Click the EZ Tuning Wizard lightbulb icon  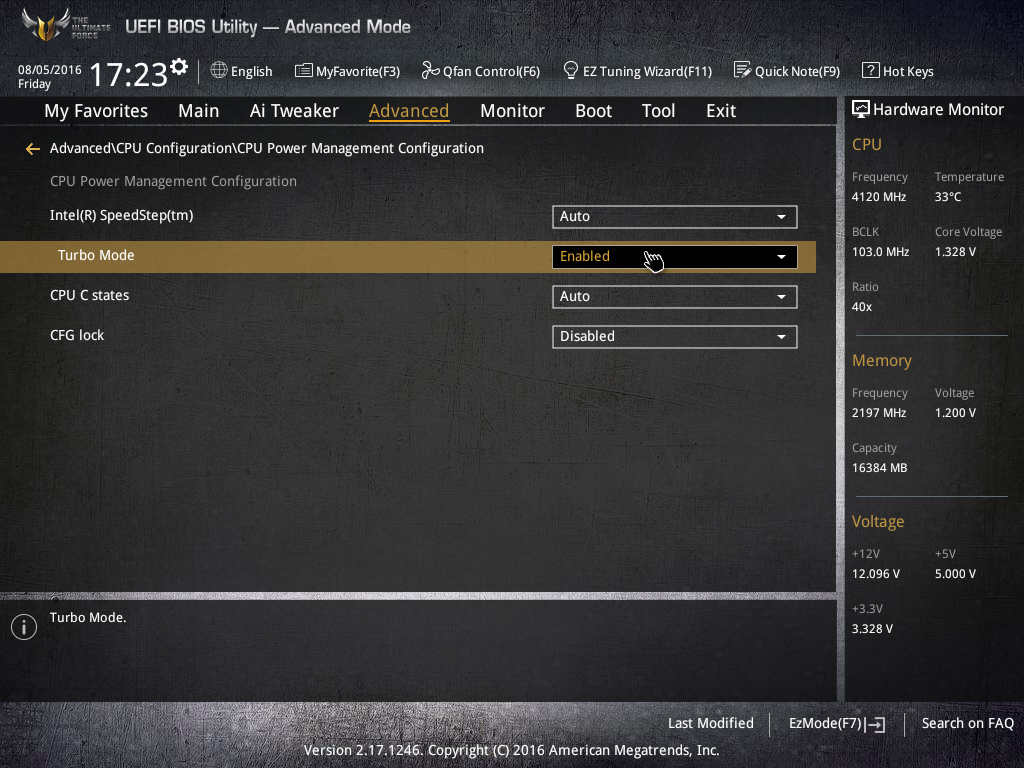pos(570,70)
